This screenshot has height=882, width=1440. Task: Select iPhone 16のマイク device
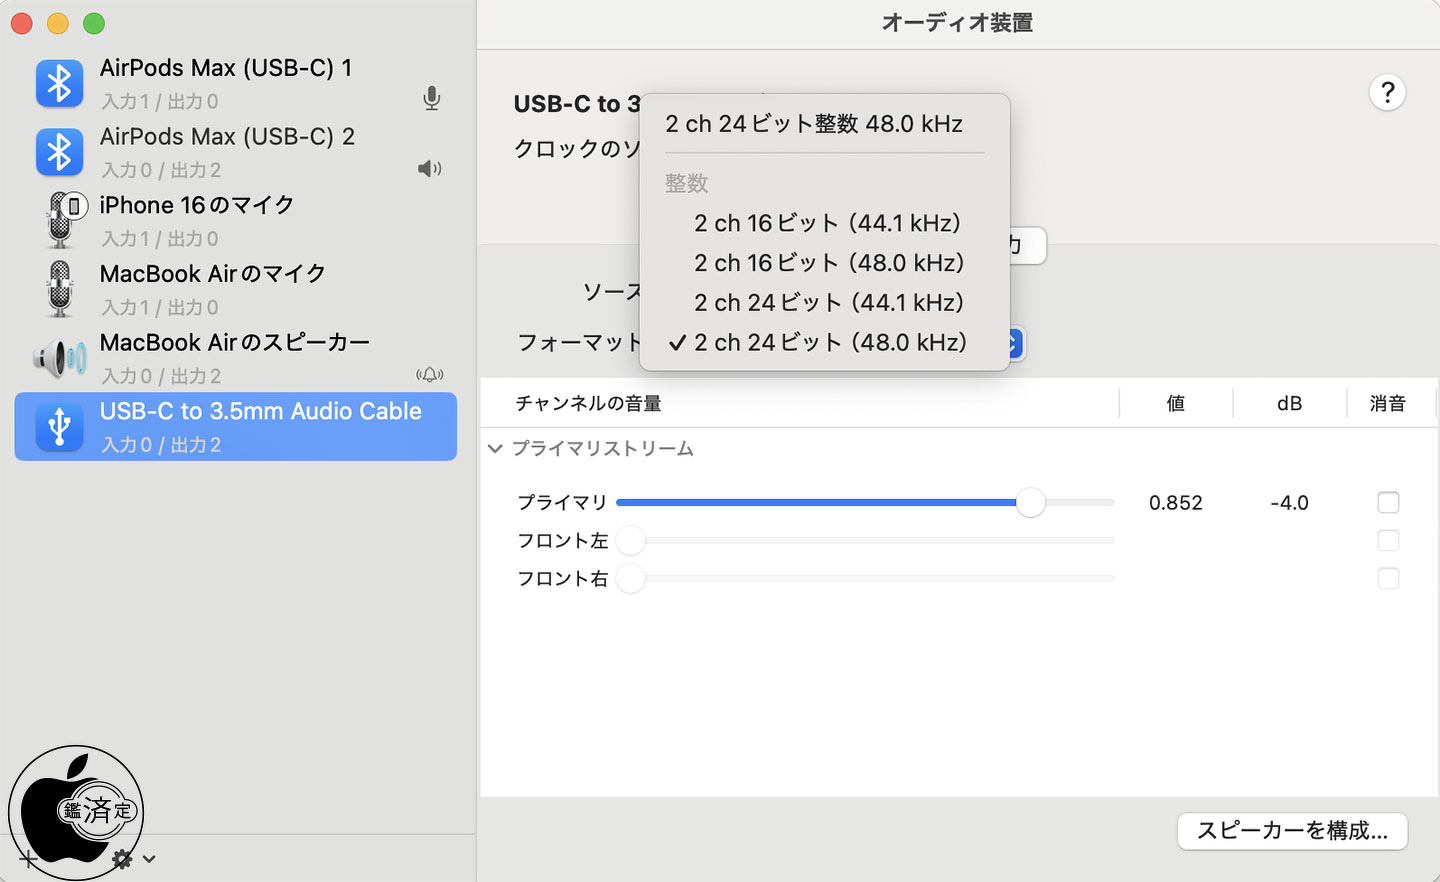point(236,220)
